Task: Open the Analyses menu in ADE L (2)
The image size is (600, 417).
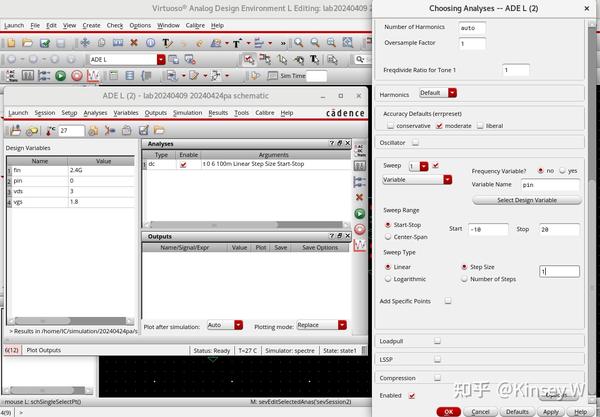Action: [95, 113]
